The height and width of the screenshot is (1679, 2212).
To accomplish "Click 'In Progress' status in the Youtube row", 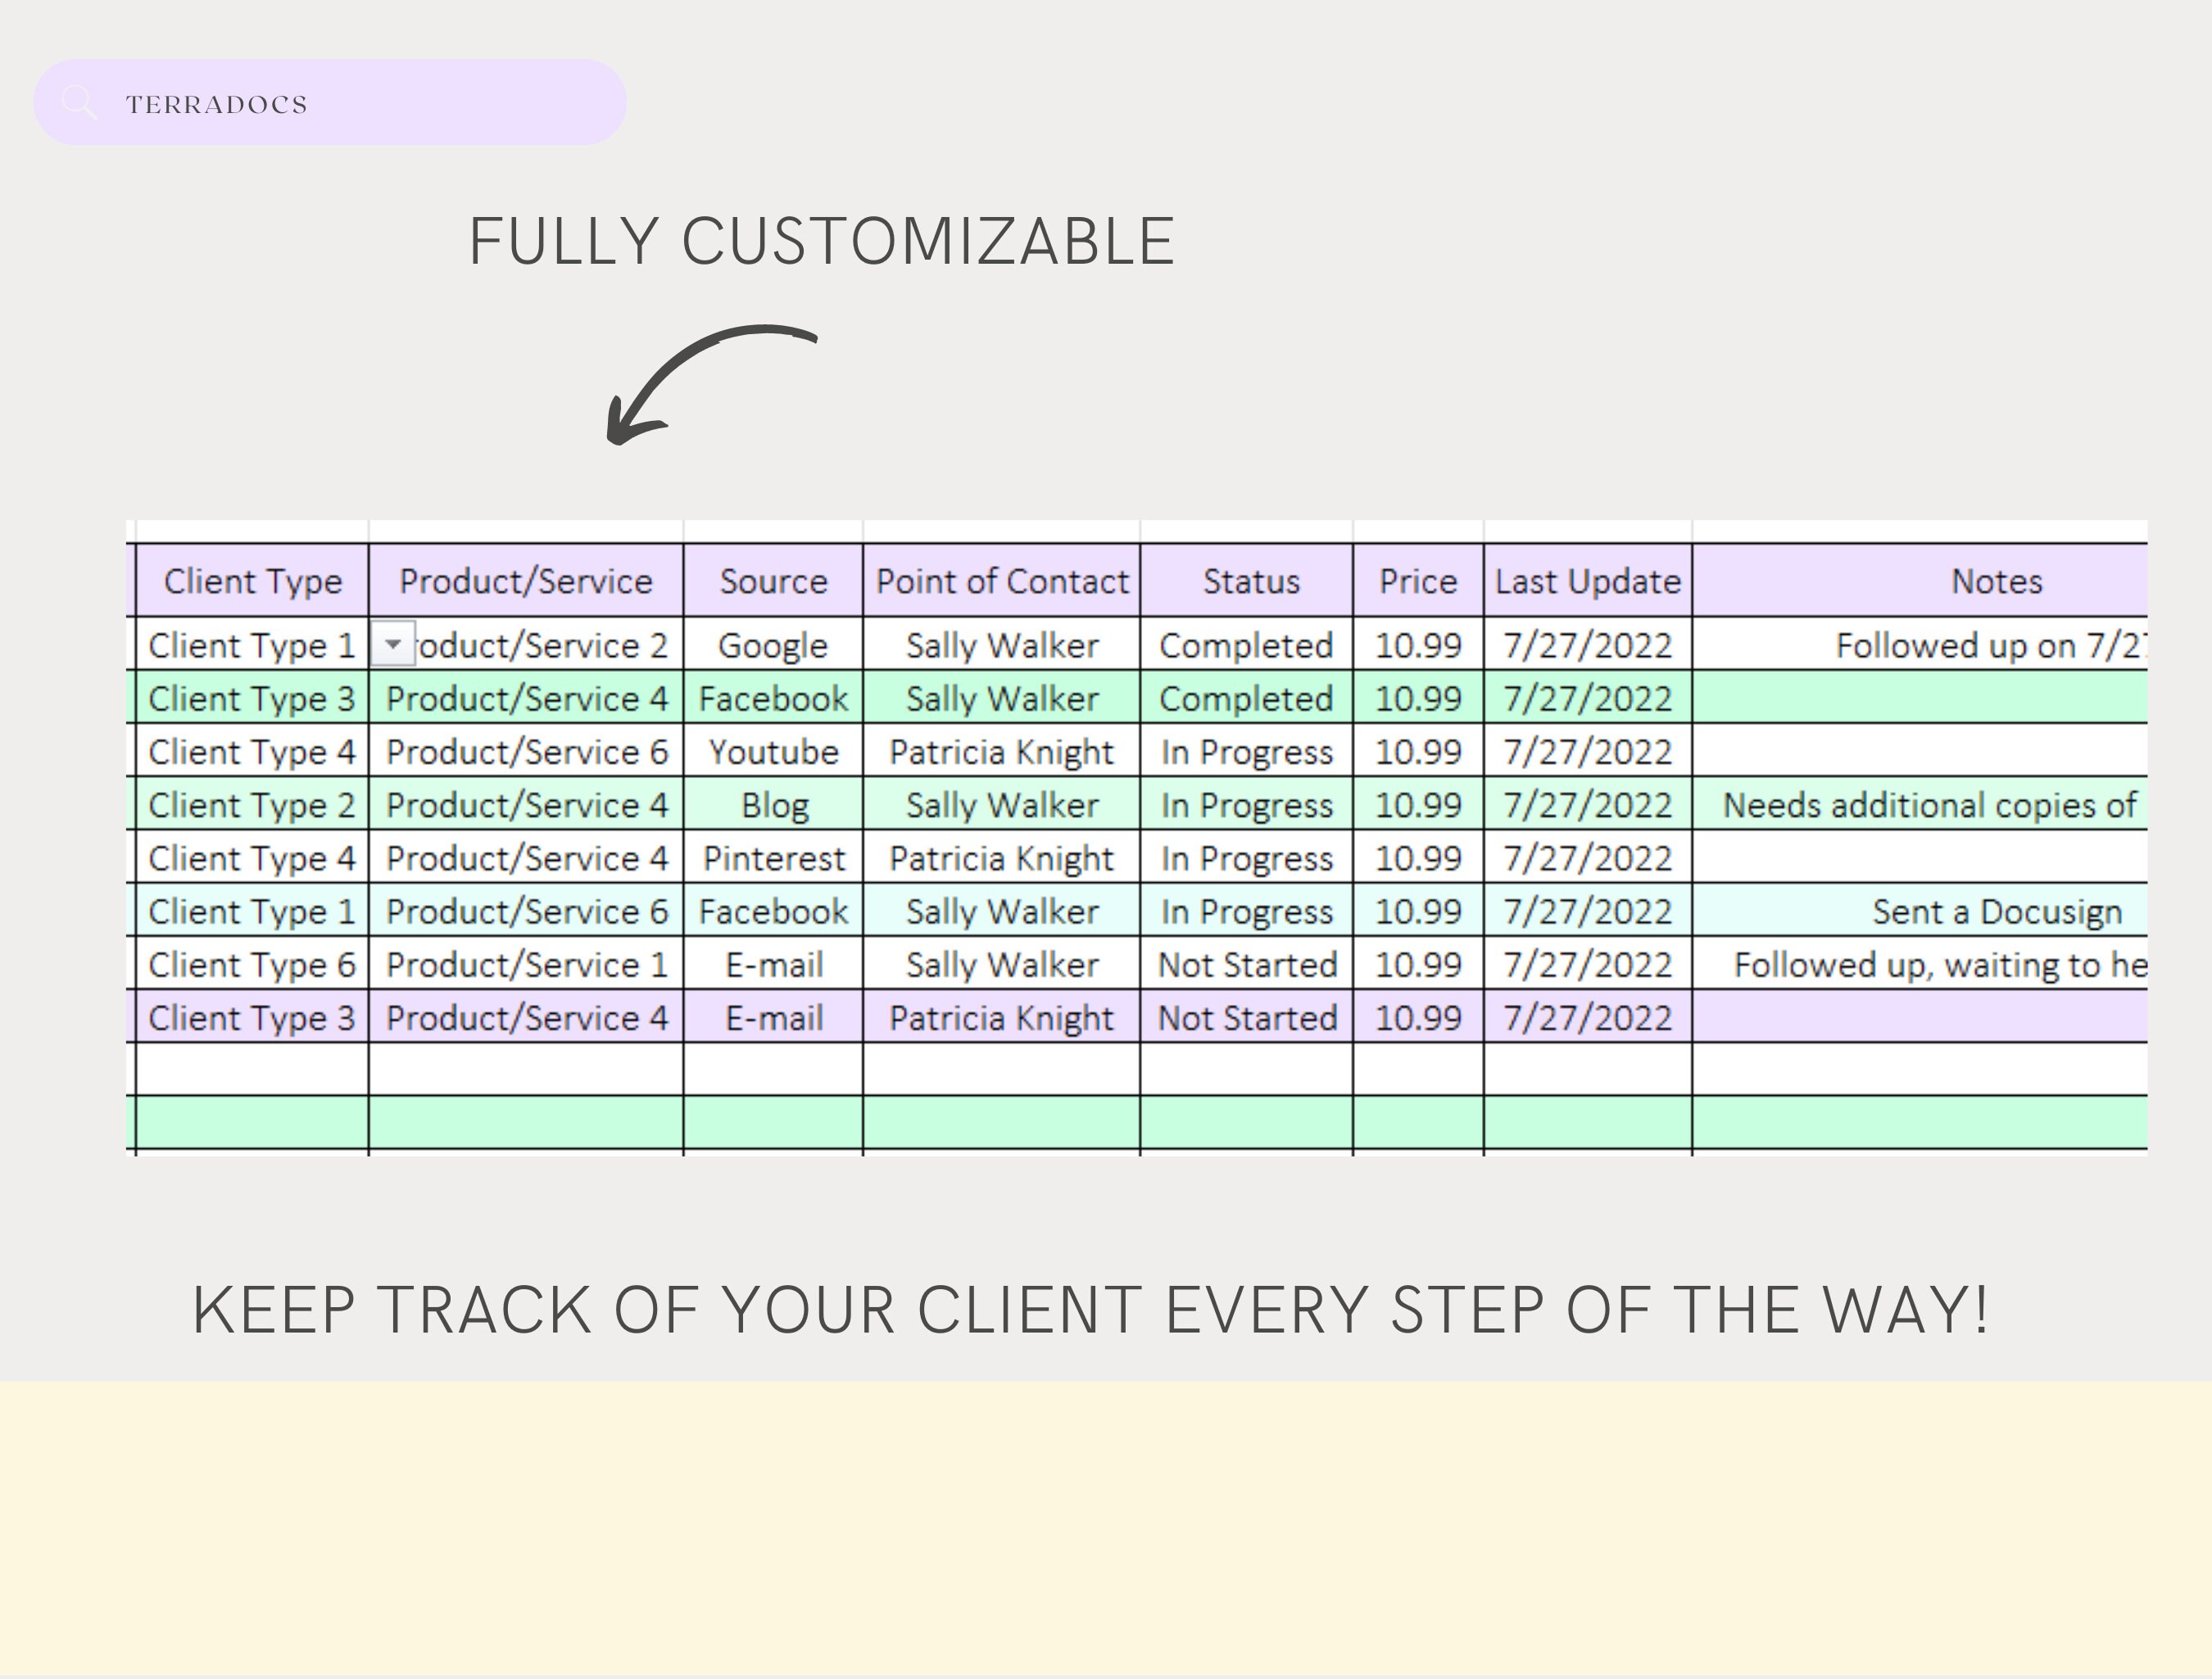I will (x=1246, y=751).
